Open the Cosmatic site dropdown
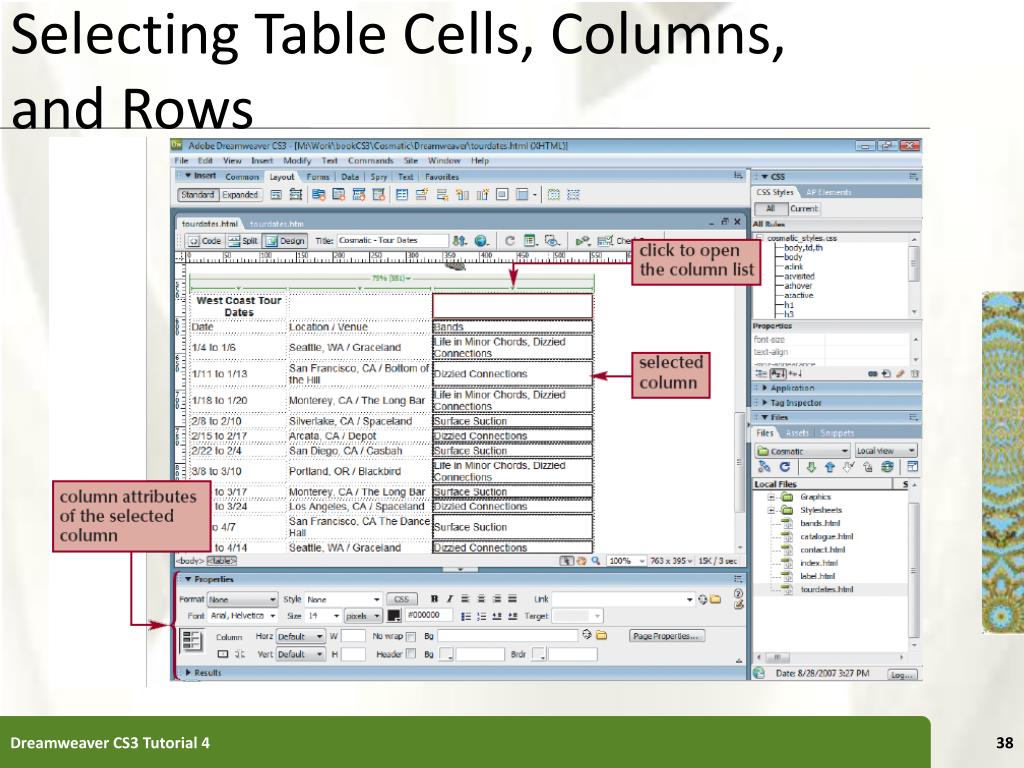Viewport: 1024px width, 768px height. (803, 451)
